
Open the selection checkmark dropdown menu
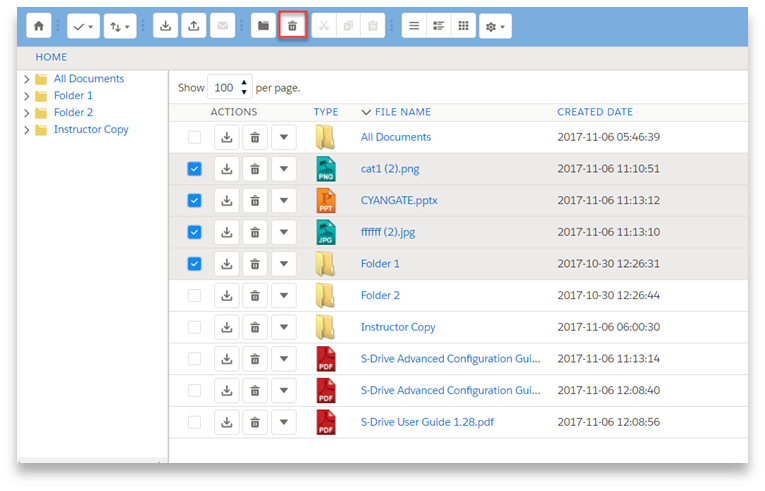(83, 26)
